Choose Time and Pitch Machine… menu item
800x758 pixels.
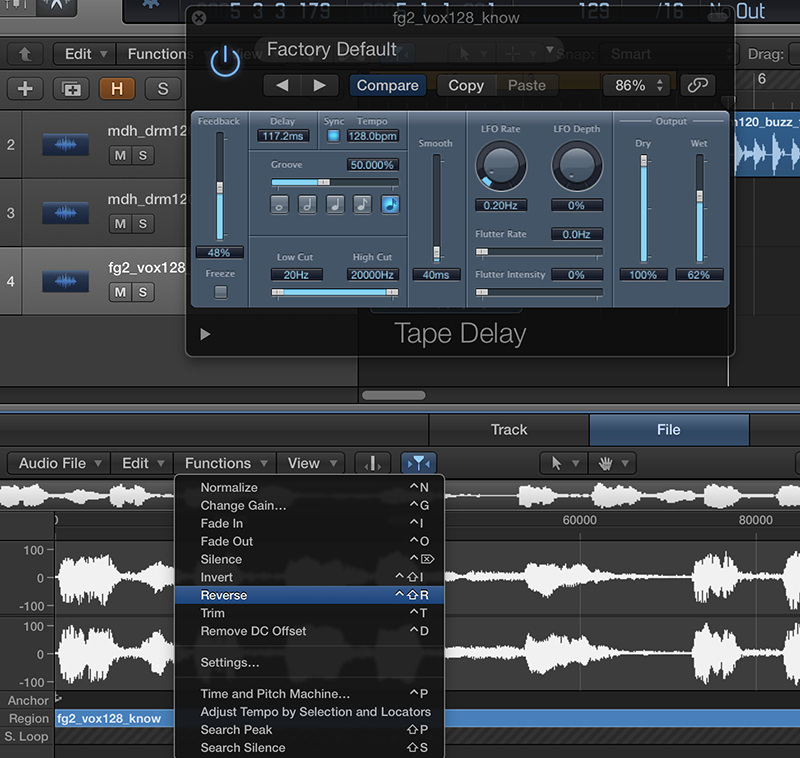tap(309, 694)
